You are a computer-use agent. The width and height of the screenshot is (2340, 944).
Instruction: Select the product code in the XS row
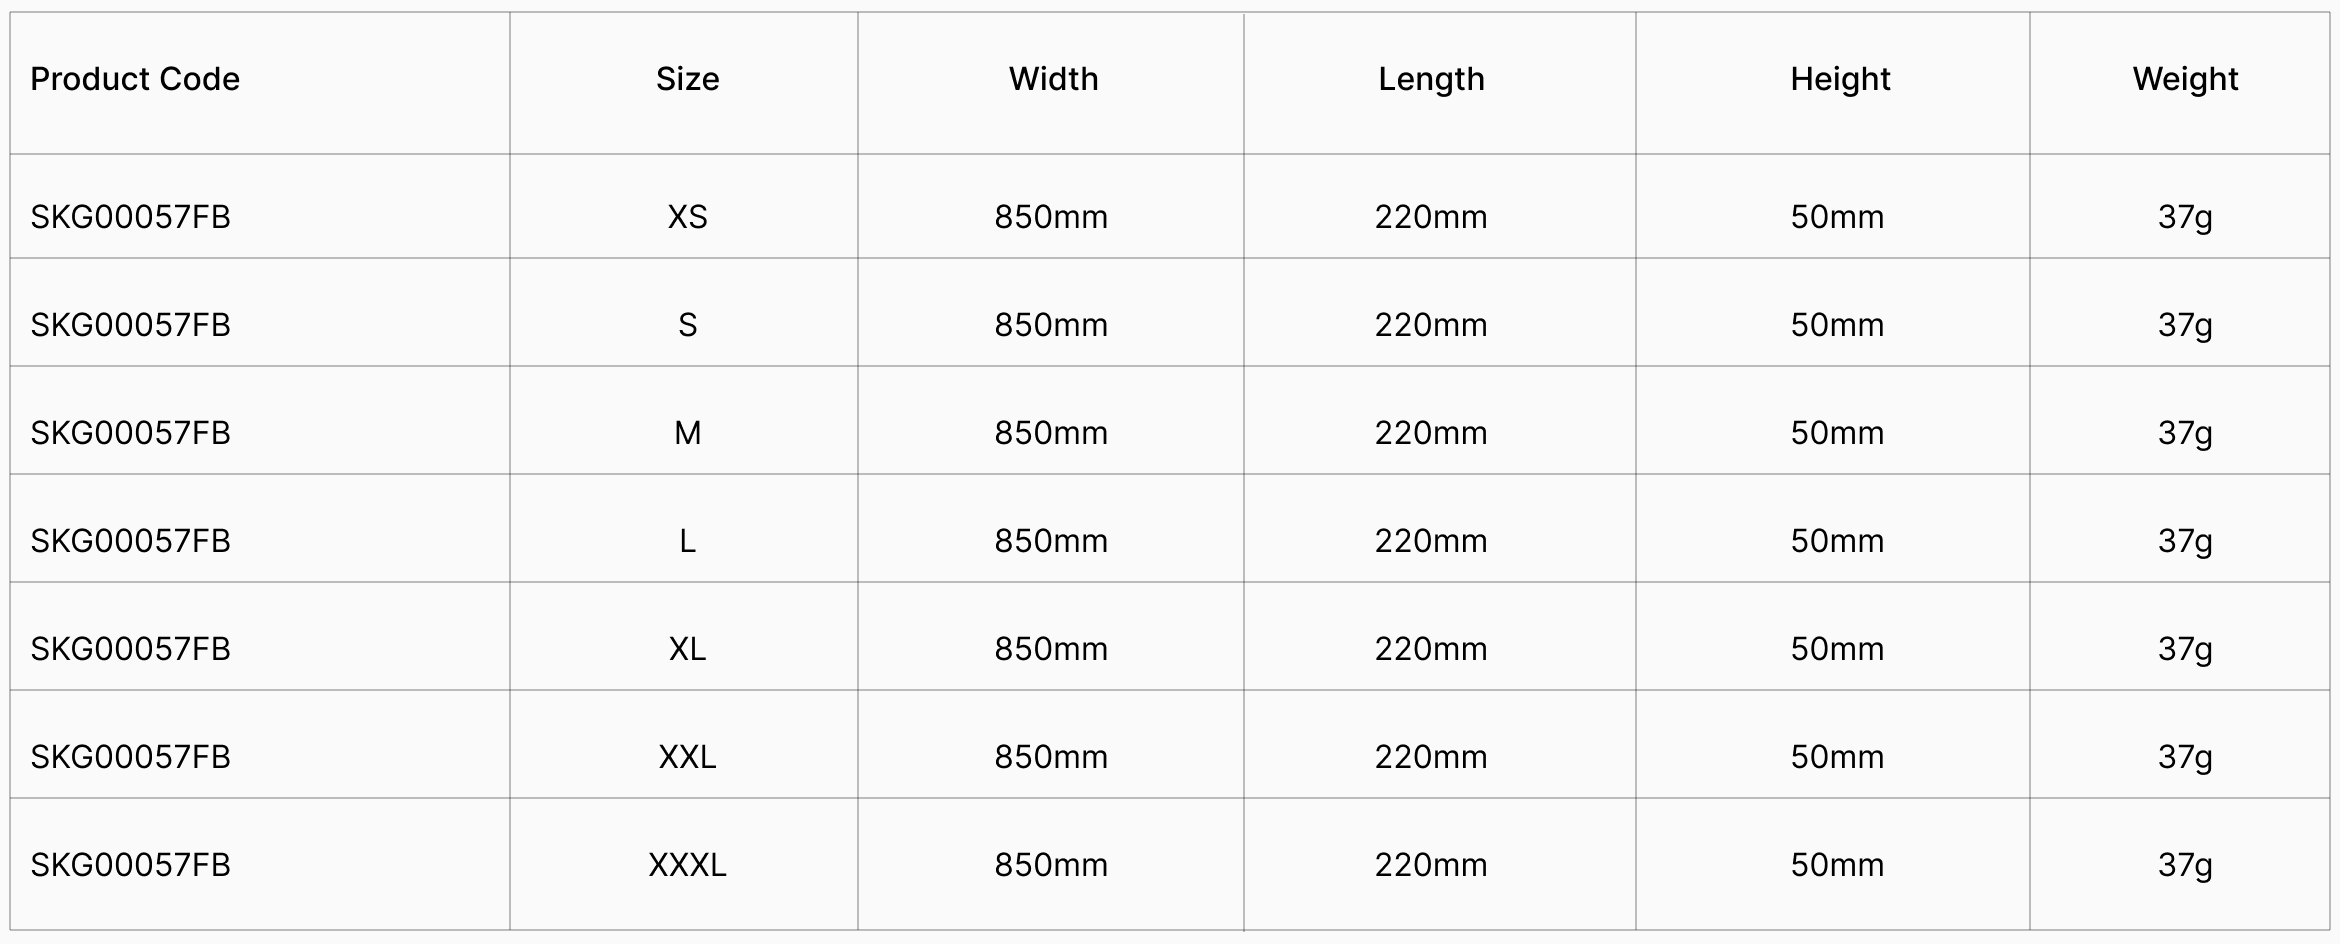point(130,217)
